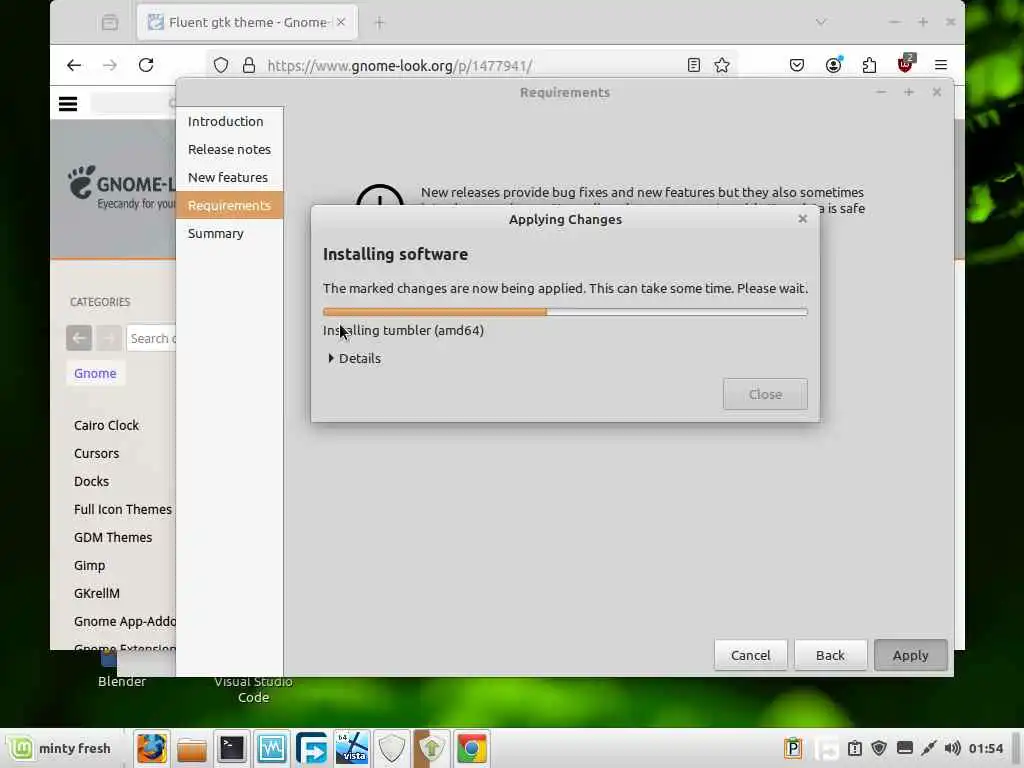
Task: Open the system monitor taskbar icon
Action: point(272,748)
